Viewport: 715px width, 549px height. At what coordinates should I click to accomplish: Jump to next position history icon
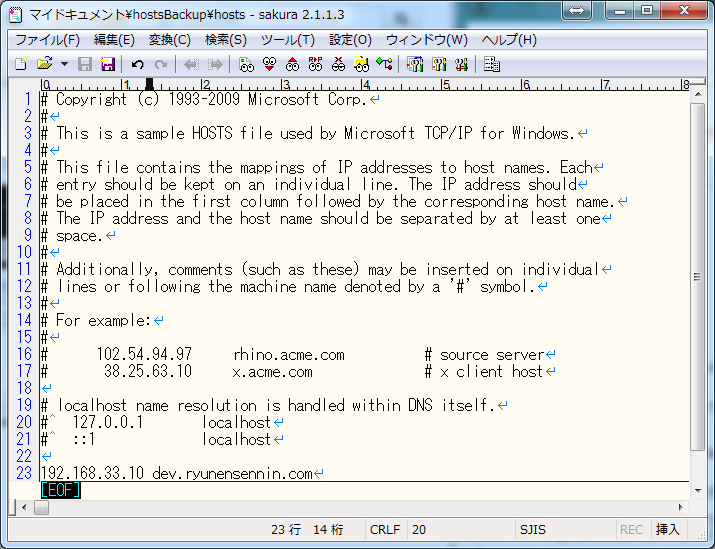point(215,64)
